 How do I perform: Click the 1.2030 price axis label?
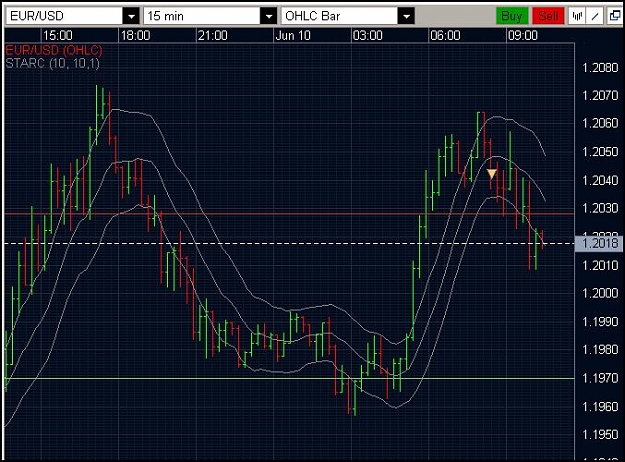[600, 208]
